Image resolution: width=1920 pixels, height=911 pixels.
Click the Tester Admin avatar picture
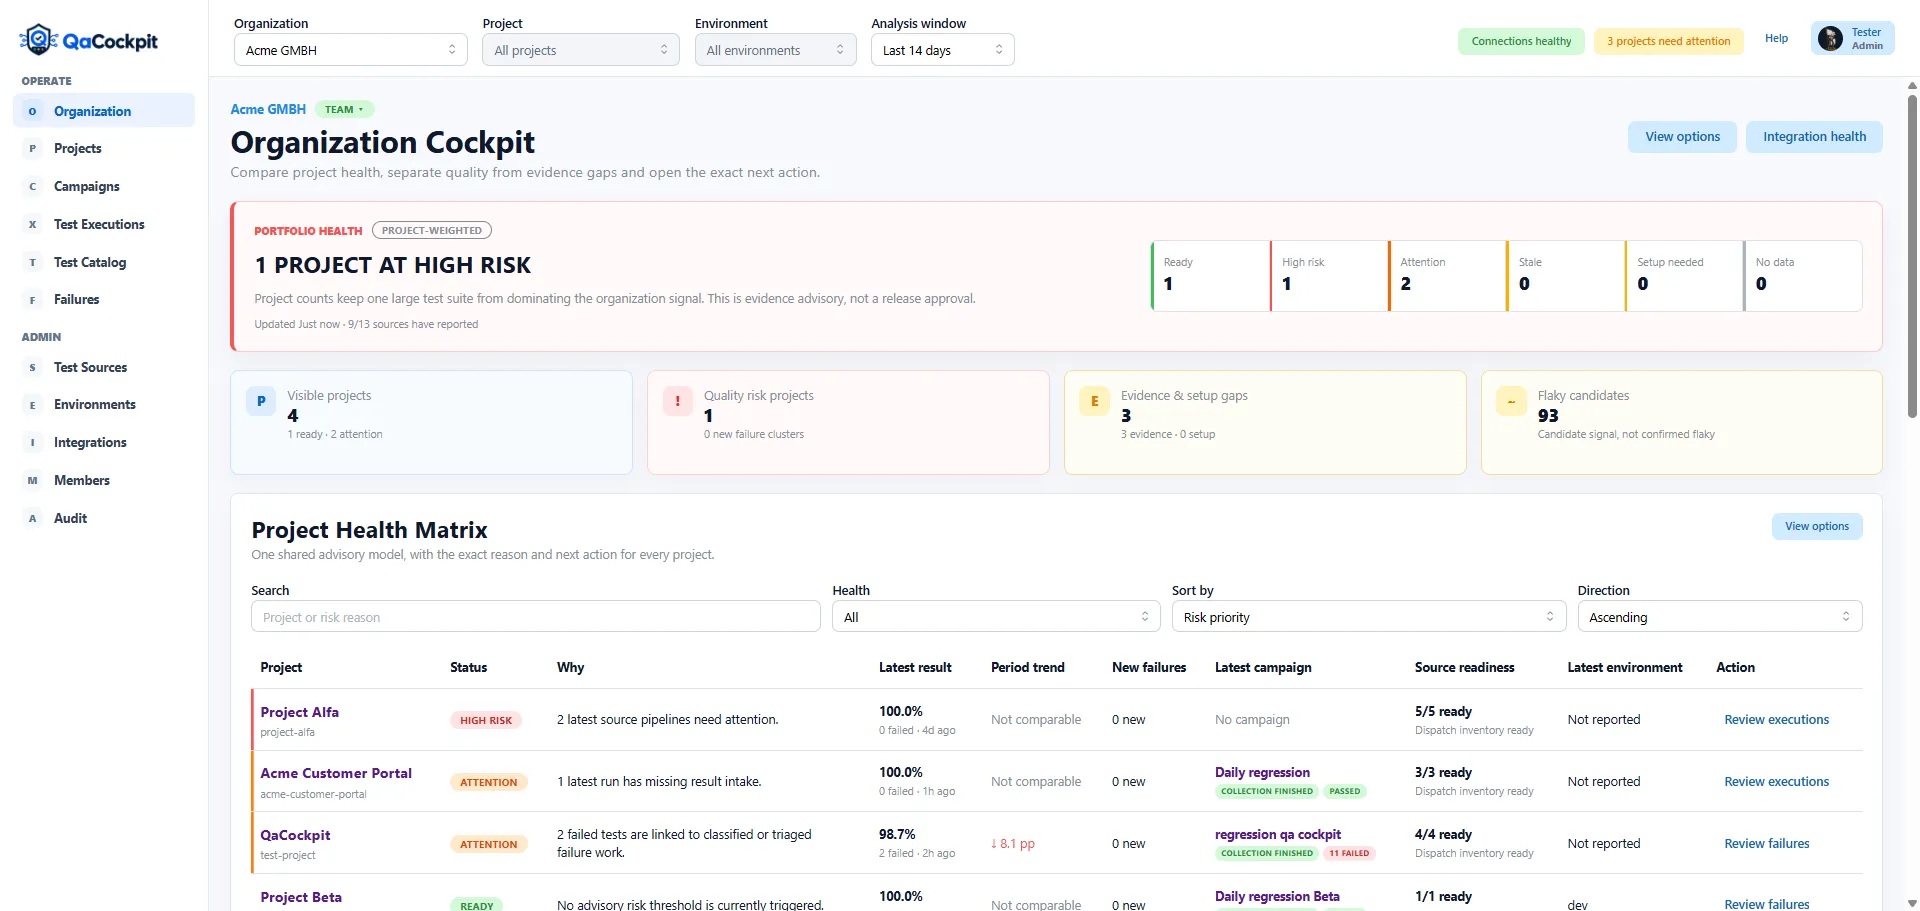tap(1830, 39)
